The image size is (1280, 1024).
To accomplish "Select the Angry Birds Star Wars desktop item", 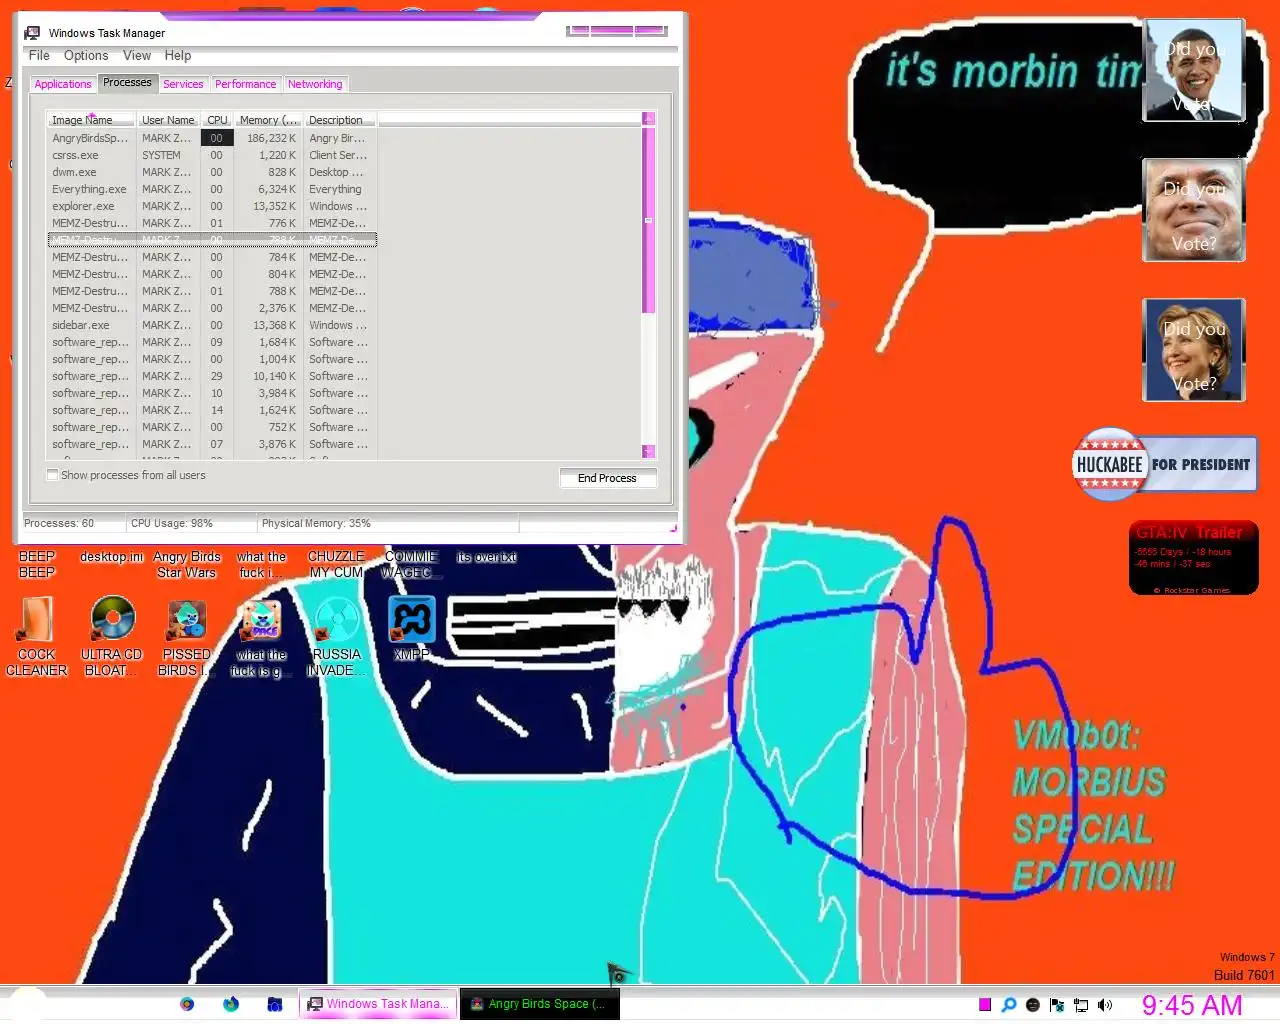I will pyautogui.click(x=187, y=564).
